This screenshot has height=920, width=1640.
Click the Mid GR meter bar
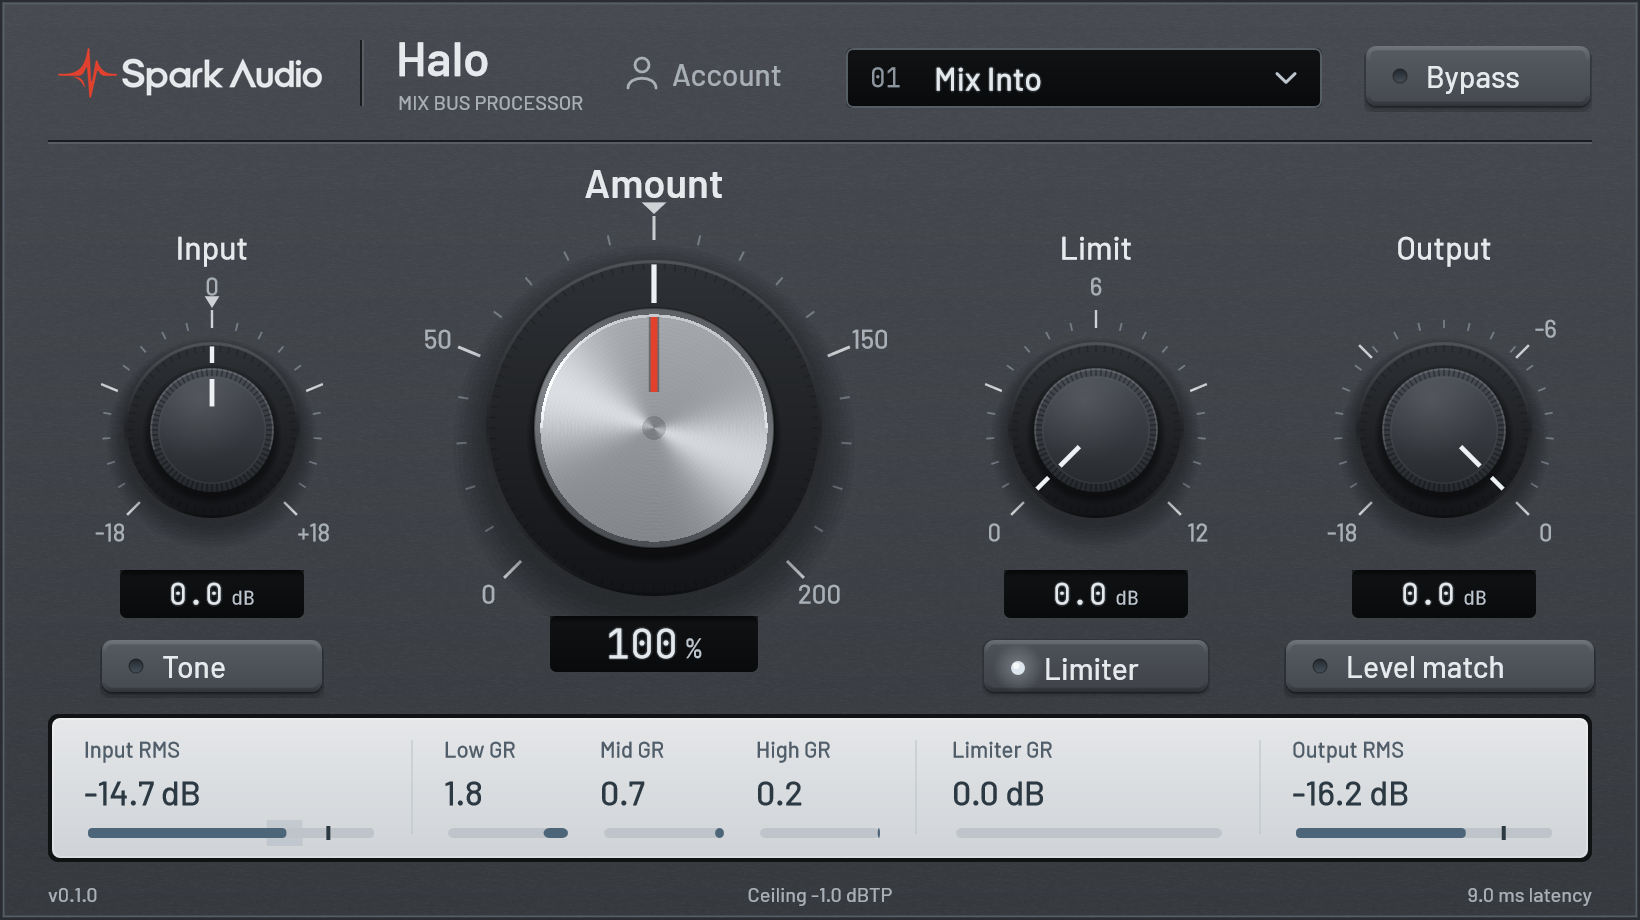click(x=664, y=832)
